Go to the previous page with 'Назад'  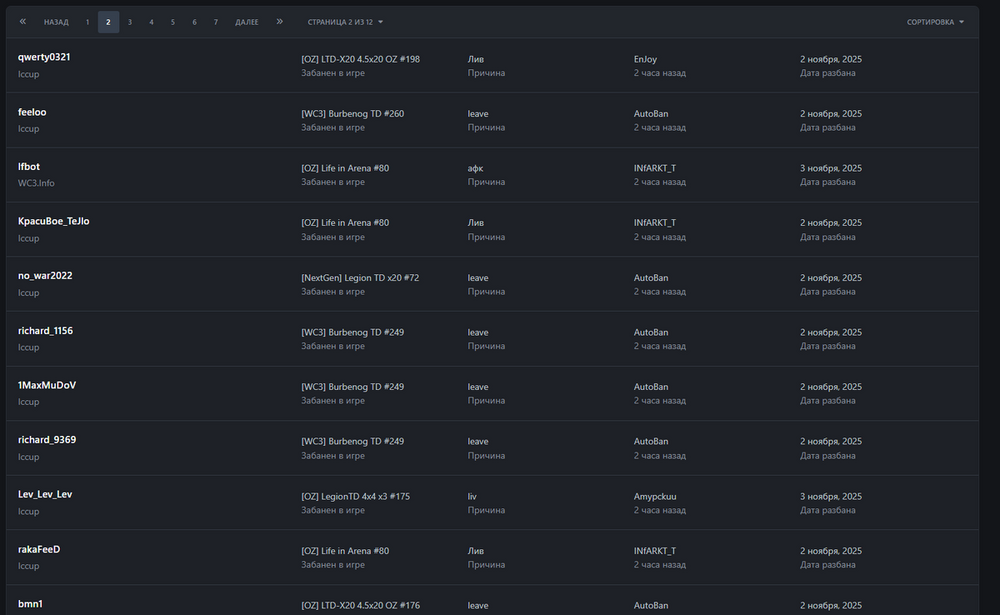pyautogui.click(x=56, y=22)
